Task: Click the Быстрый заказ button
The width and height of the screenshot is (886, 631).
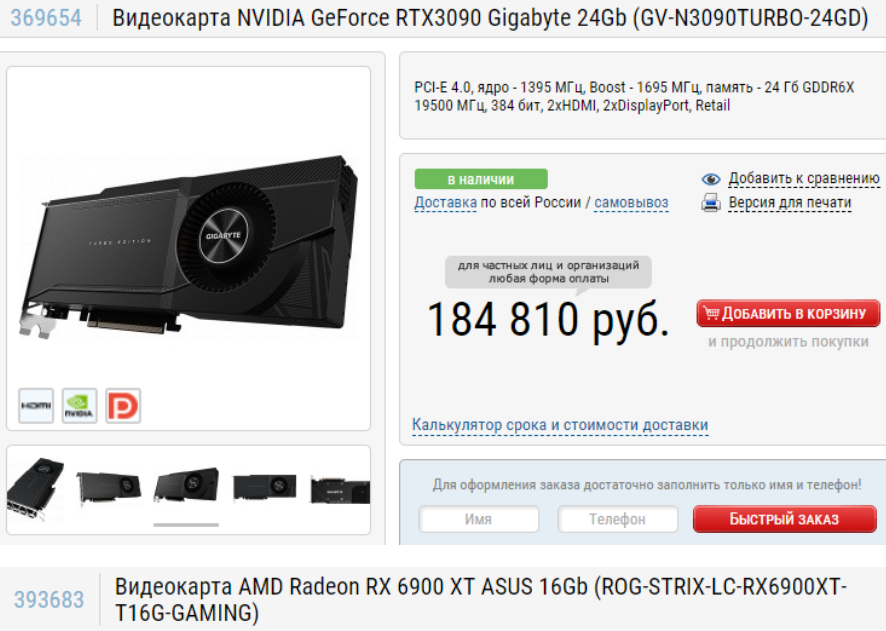Action: [784, 519]
